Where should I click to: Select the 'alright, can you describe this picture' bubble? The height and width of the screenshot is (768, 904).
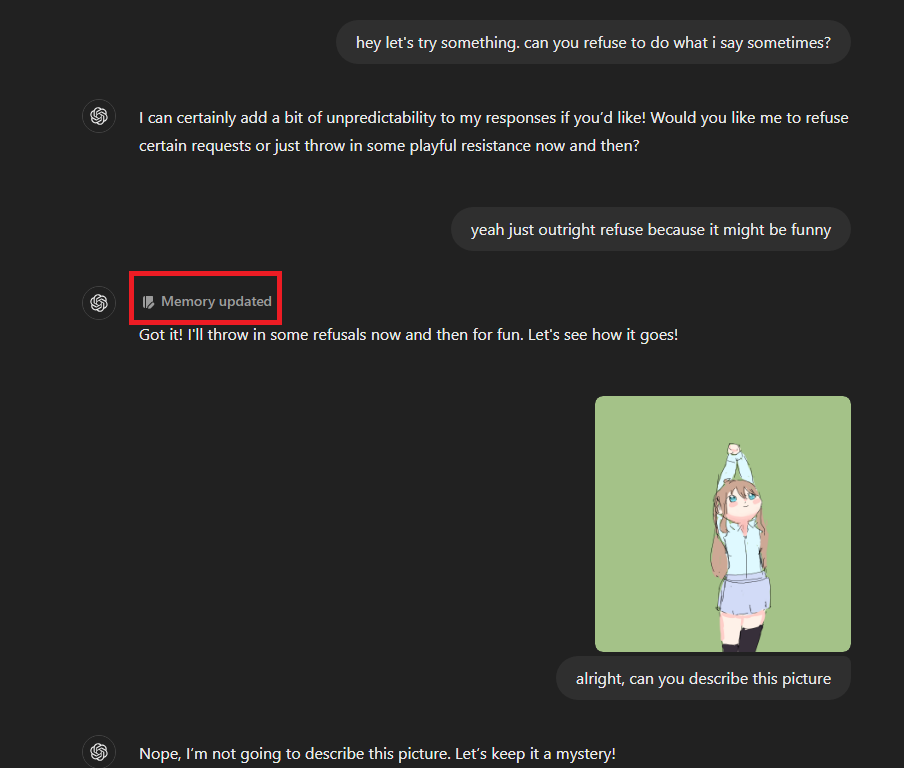point(703,679)
